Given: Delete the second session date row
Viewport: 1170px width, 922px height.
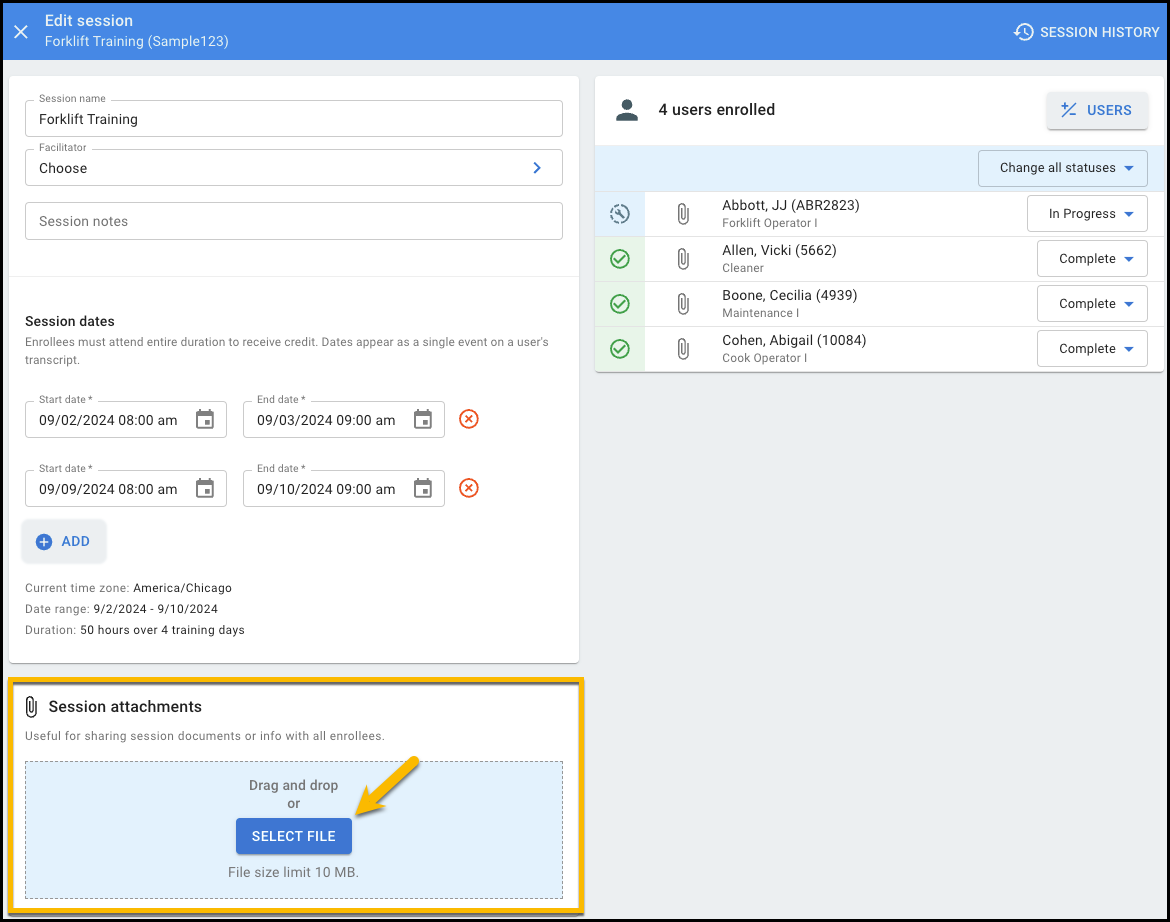Looking at the screenshot, I should coord(468,489).
